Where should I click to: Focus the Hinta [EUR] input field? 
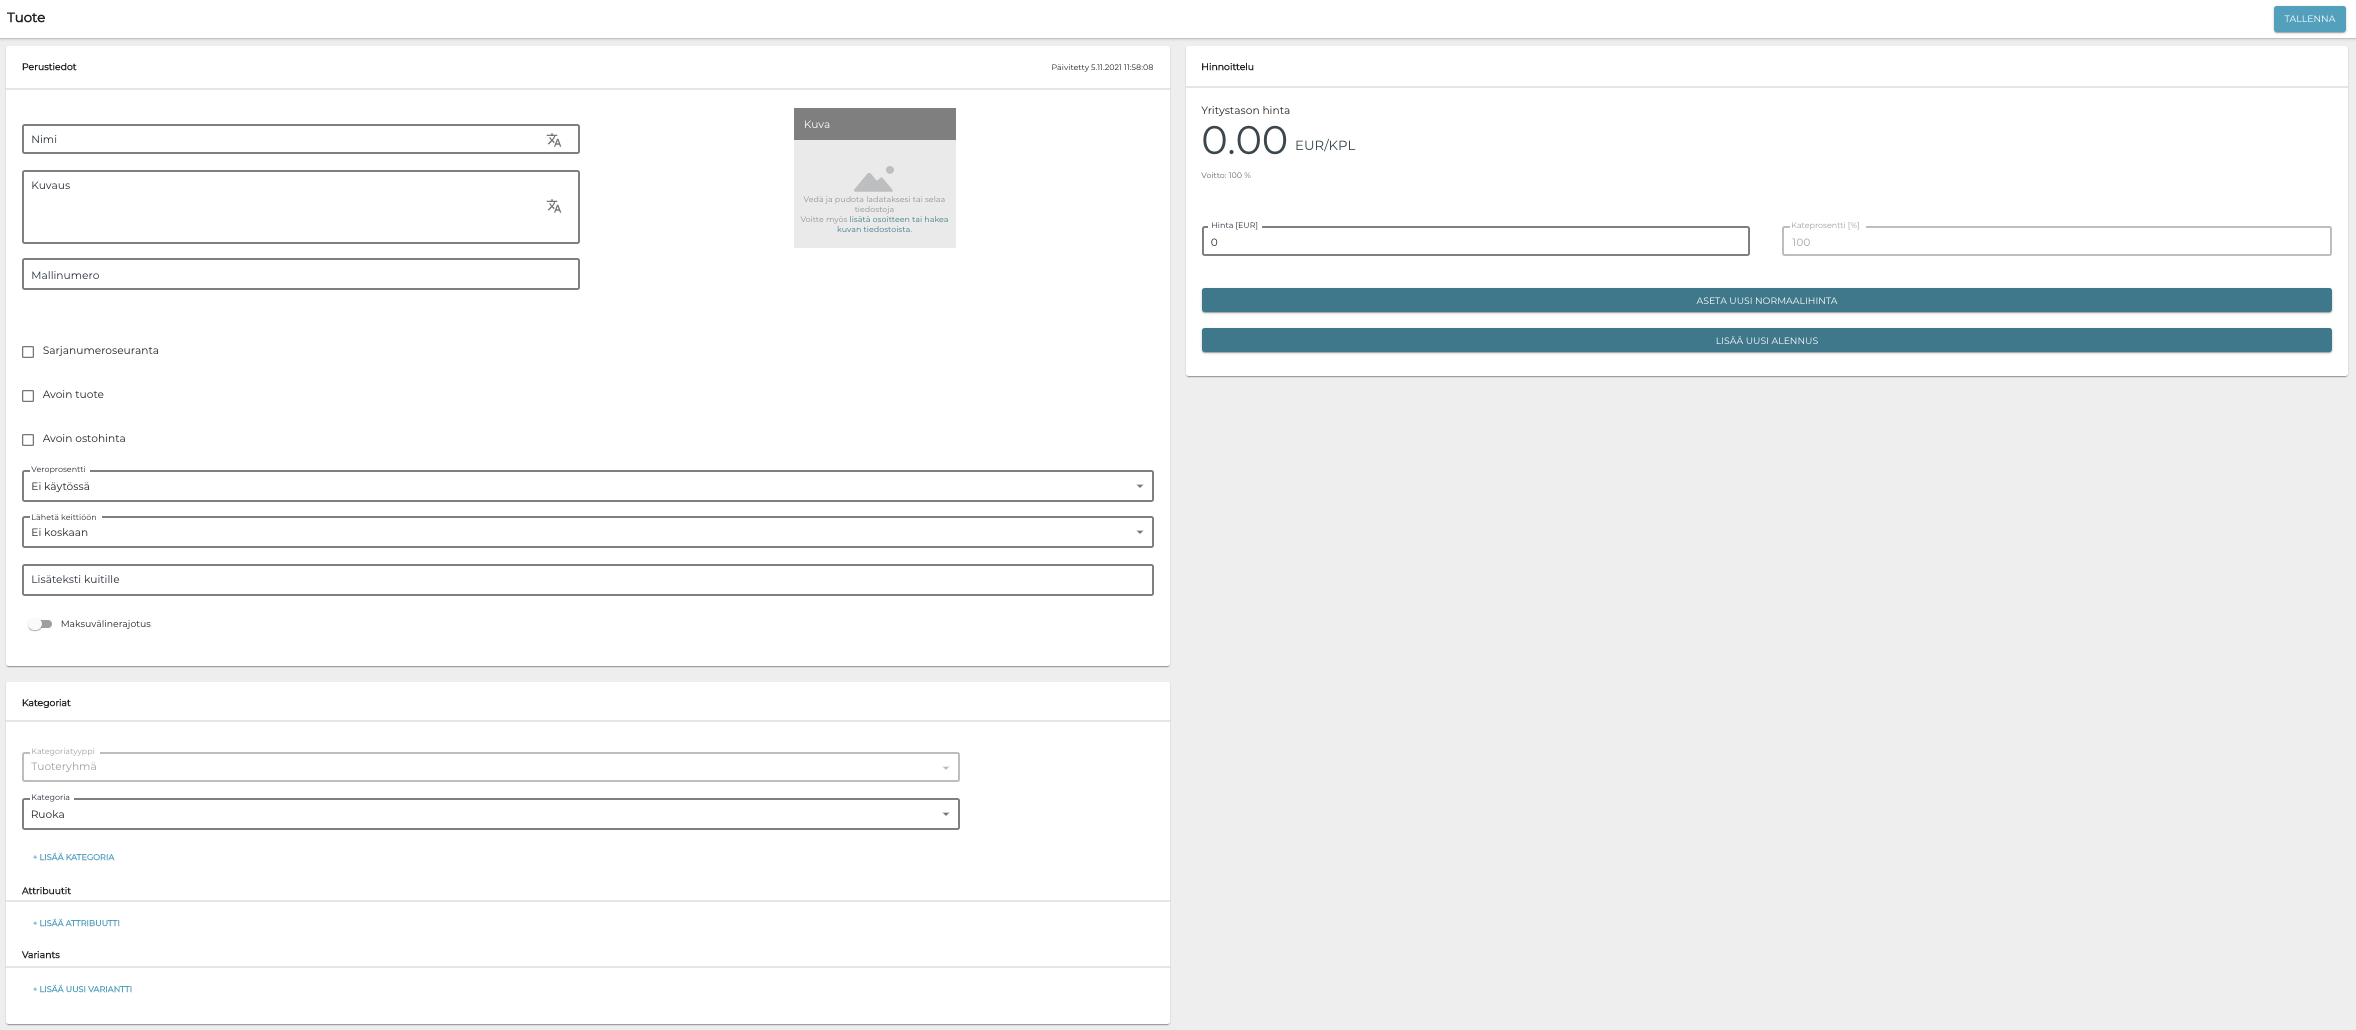1475,242
